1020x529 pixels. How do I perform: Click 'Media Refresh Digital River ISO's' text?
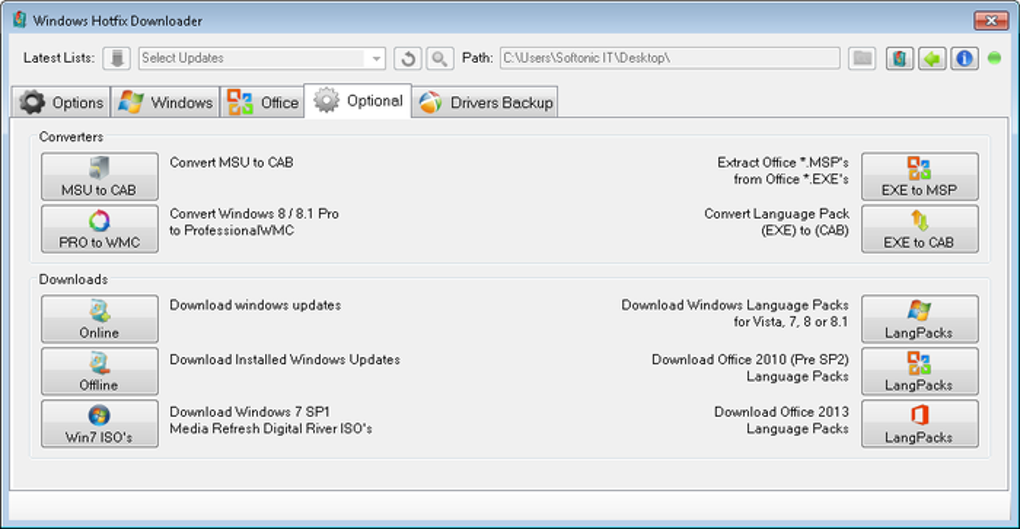coord(271,429)
